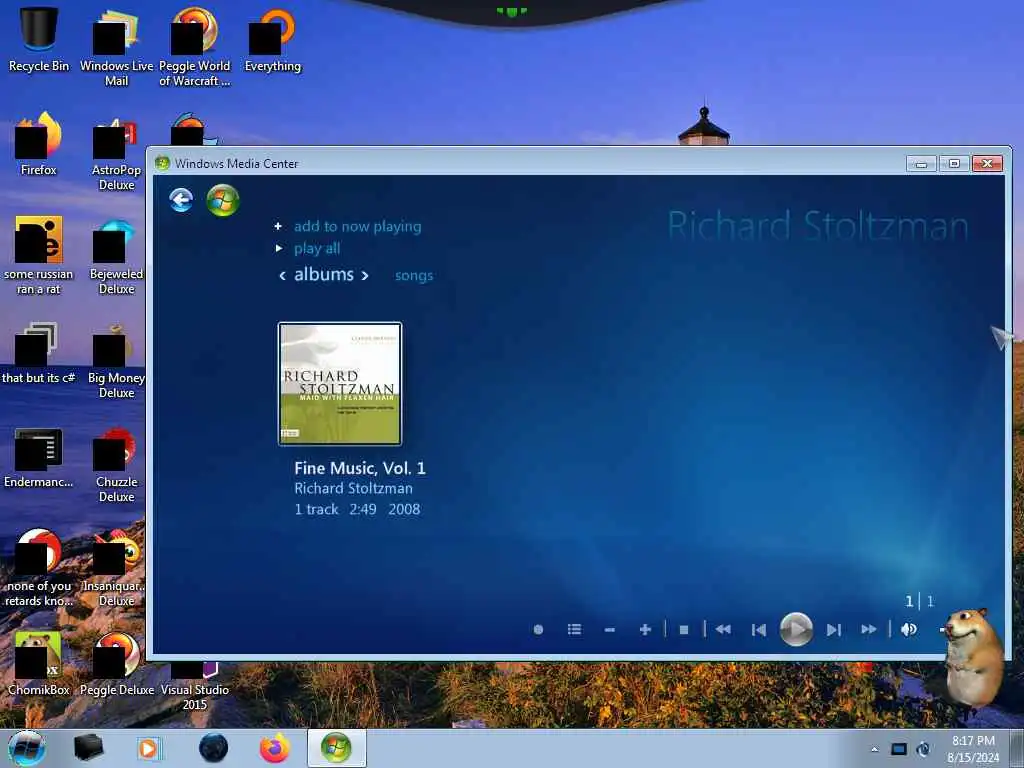Open Recycle Bin on desktop
Image resolution: width=1024 pixels, height=768 pixels.
pos(39,39)
